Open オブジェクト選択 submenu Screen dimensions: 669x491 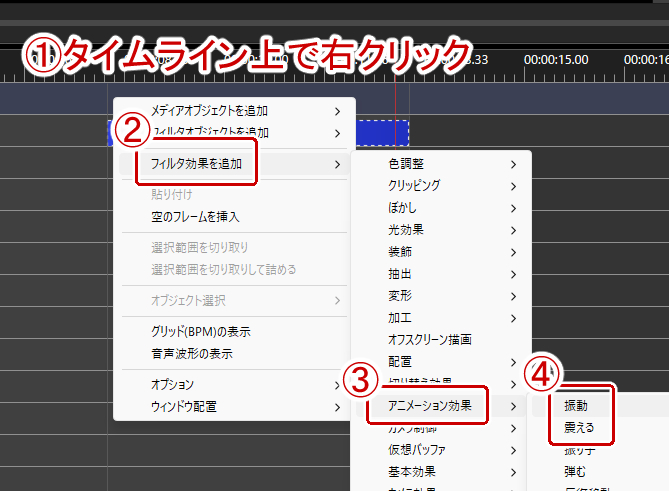click(234, 300)
